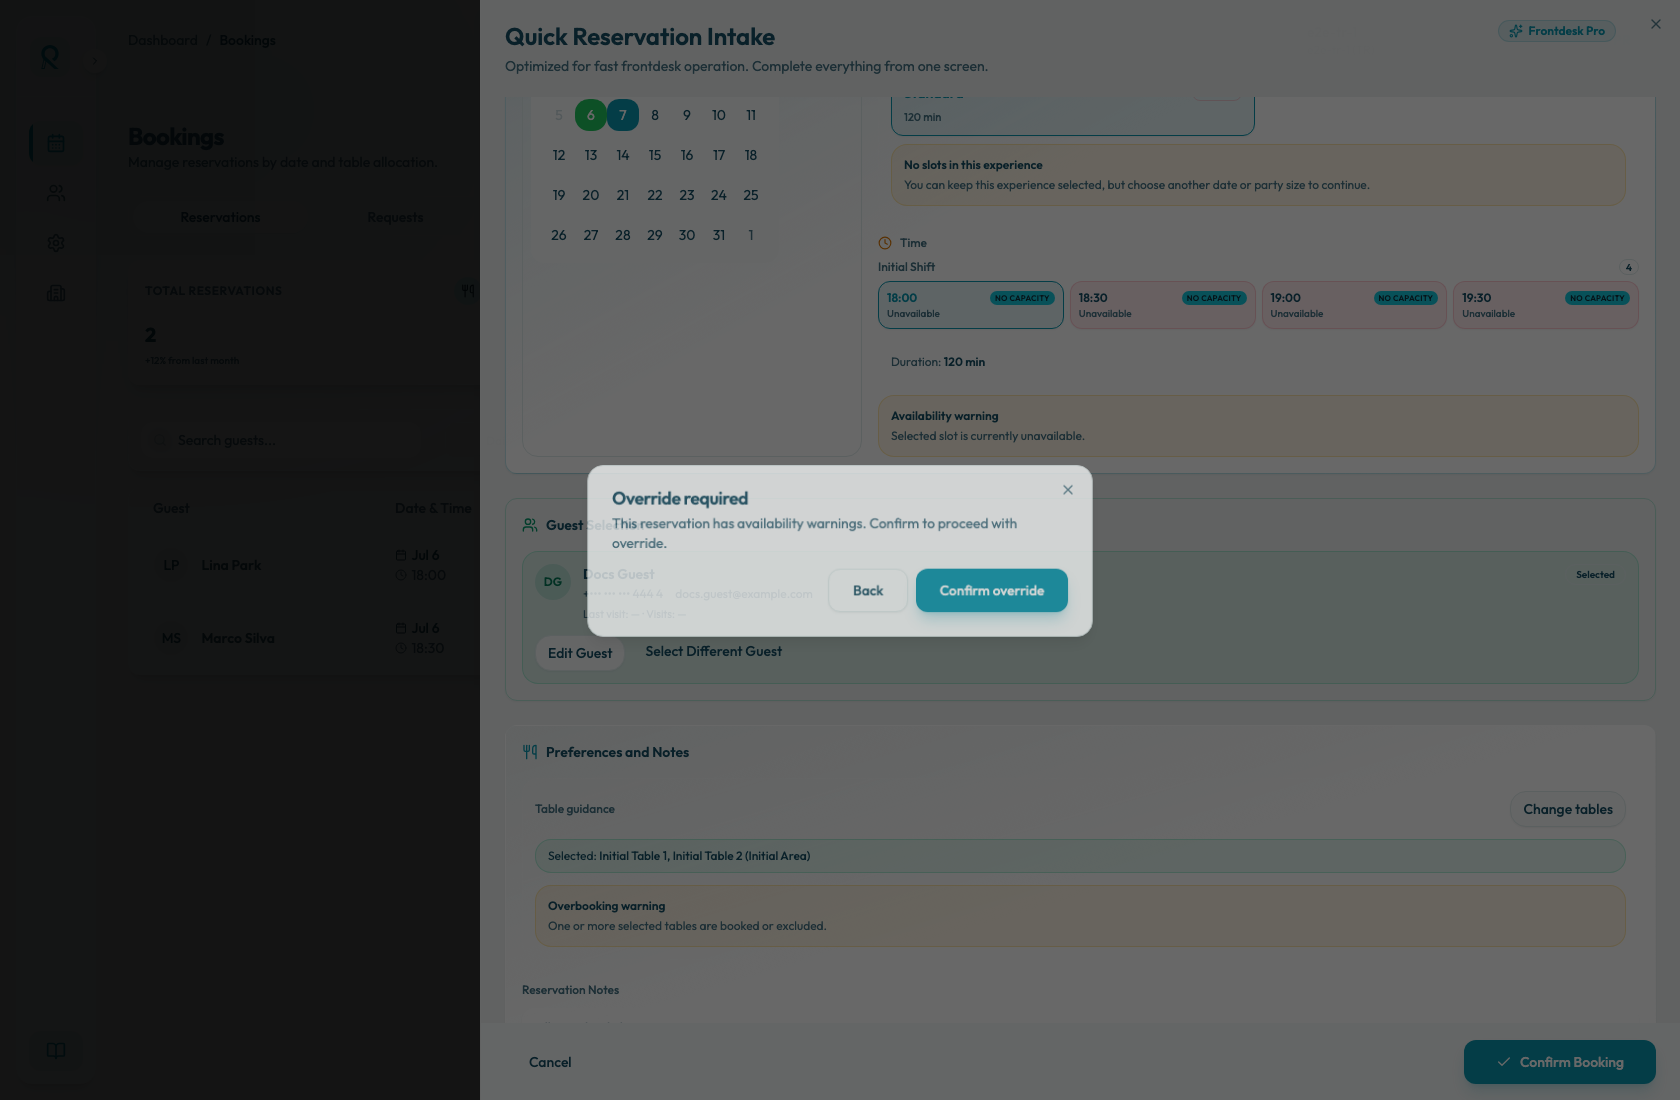Viewport: 1680px width, 1100px height.
Task: Choose day 22 on the calendar
Action: point(655,195)
